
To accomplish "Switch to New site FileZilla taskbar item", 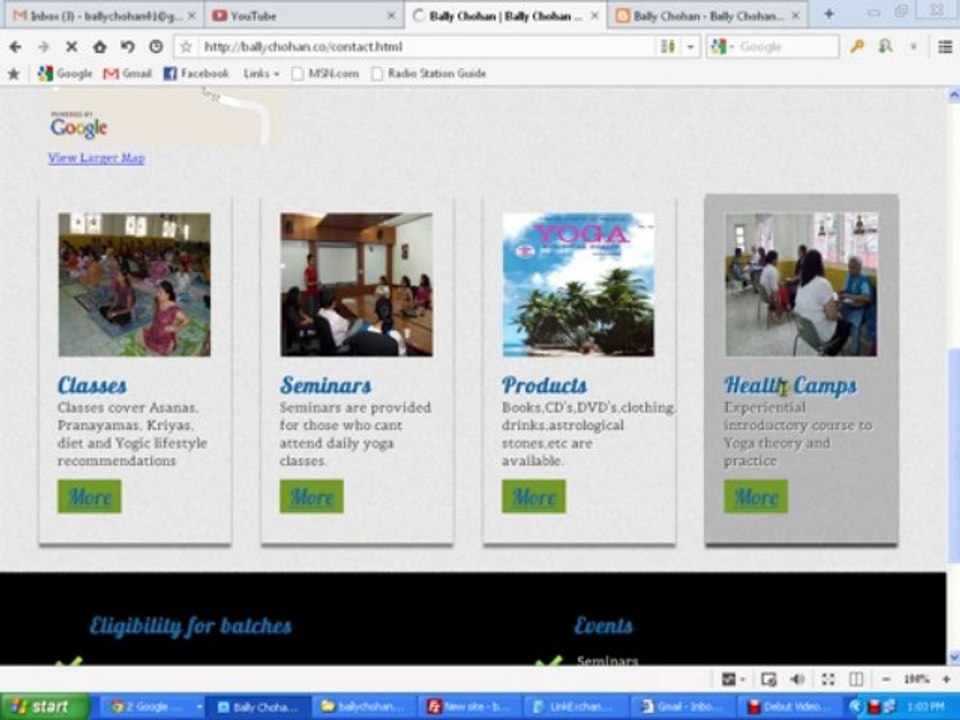I will pos(468,707).
